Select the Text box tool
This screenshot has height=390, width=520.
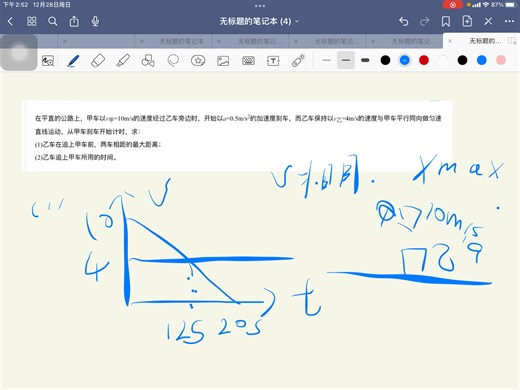(273, 61)
